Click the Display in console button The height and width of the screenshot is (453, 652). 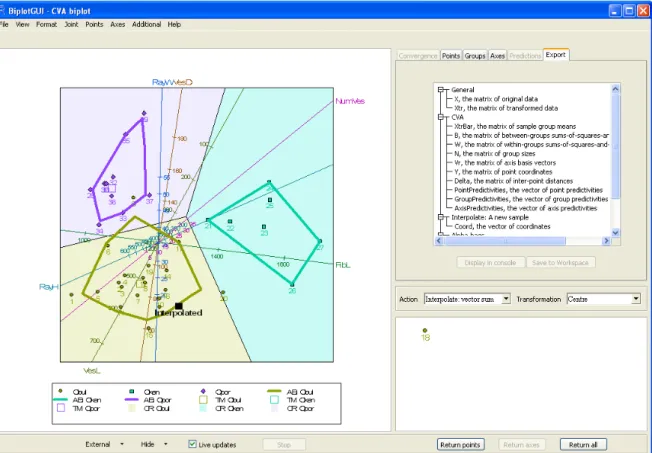490,262
